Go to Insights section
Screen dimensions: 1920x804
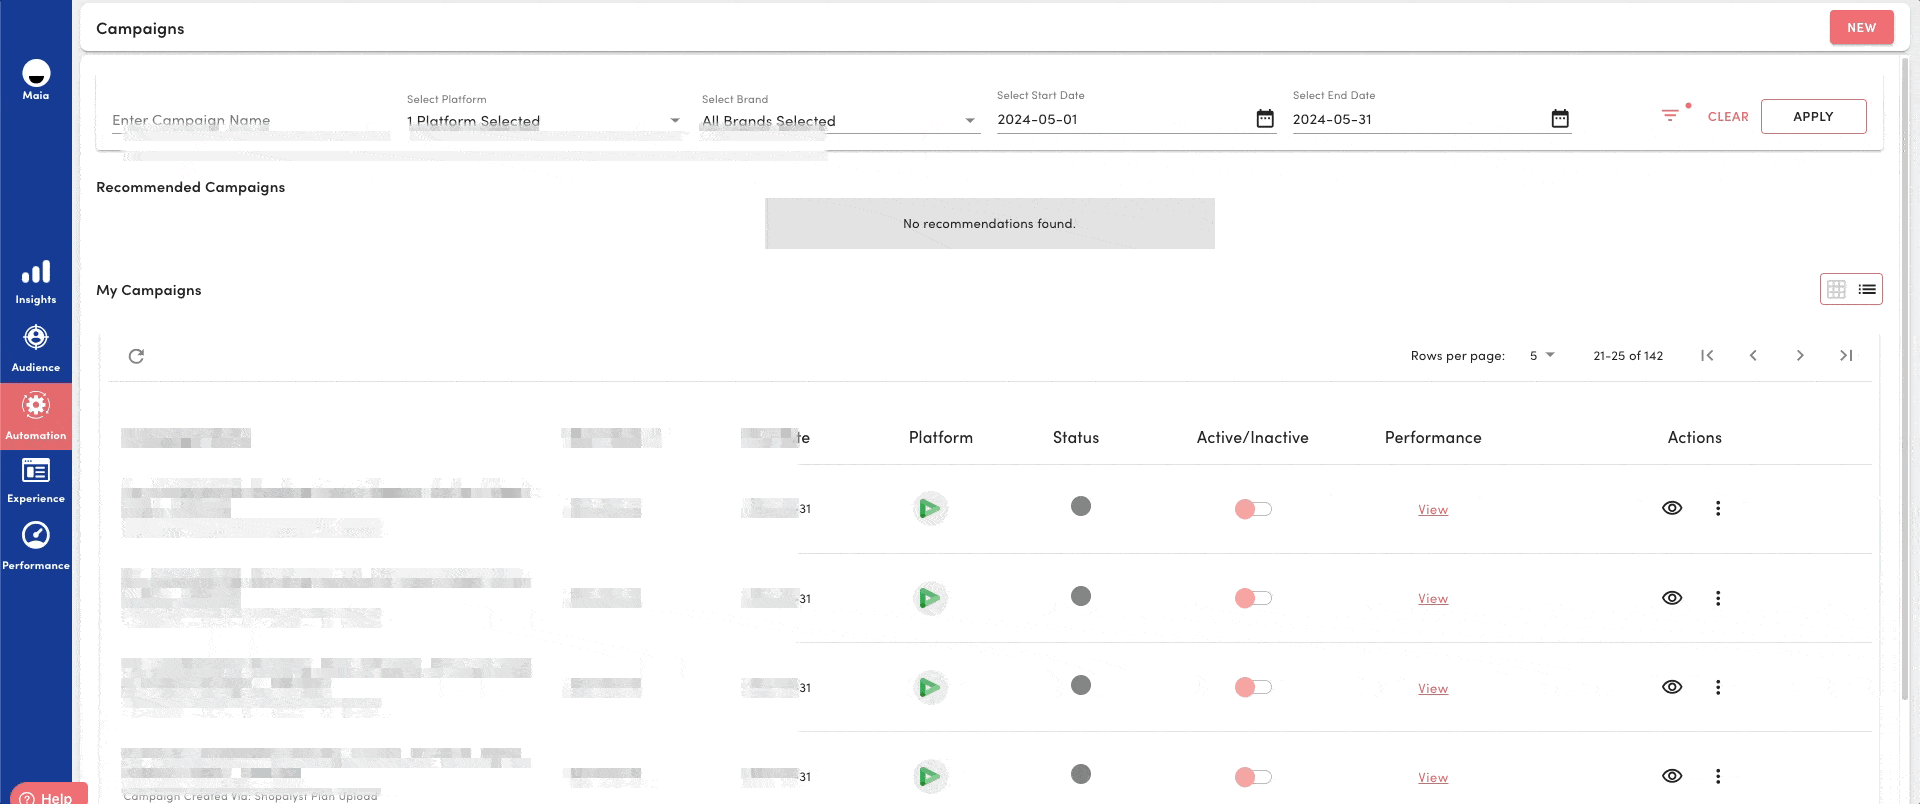(36, 282)
